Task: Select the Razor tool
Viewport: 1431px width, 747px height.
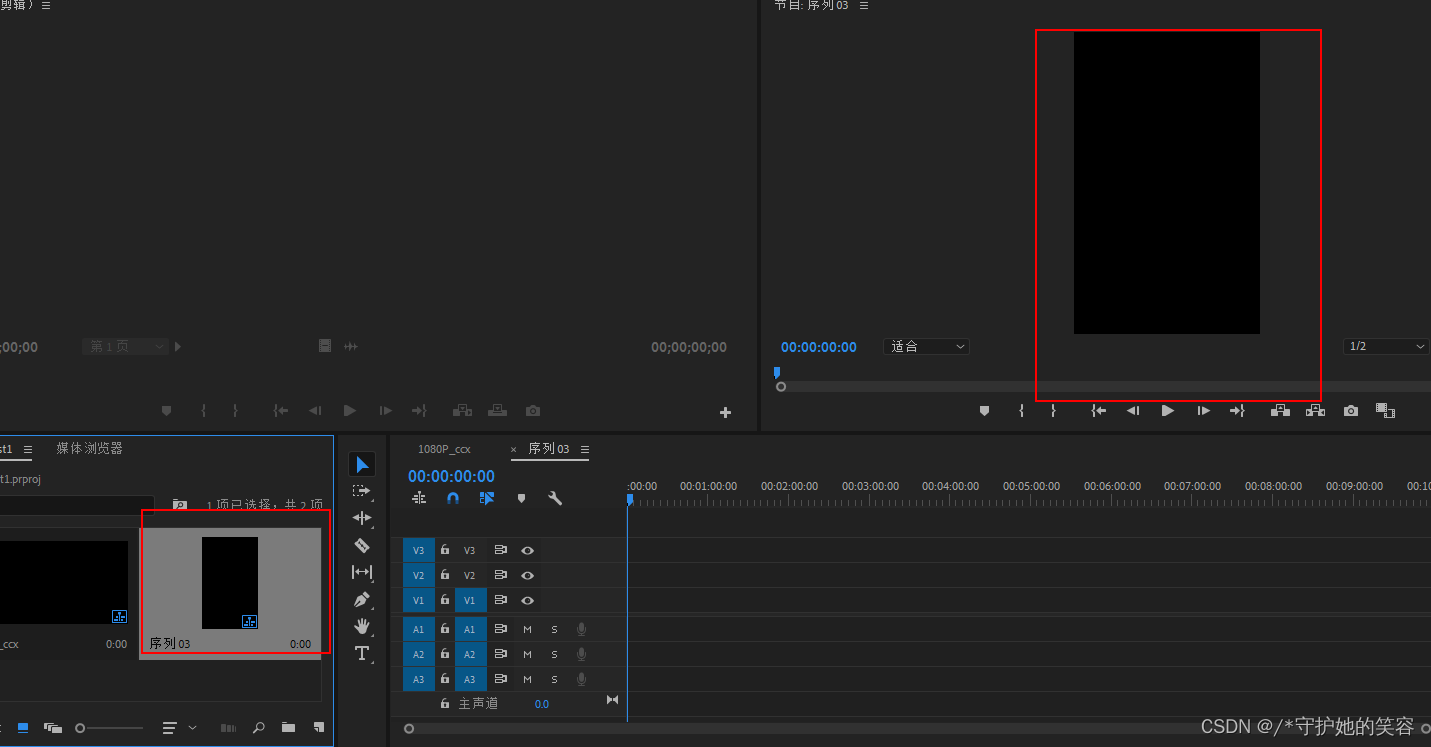Action: coord(362,545)
